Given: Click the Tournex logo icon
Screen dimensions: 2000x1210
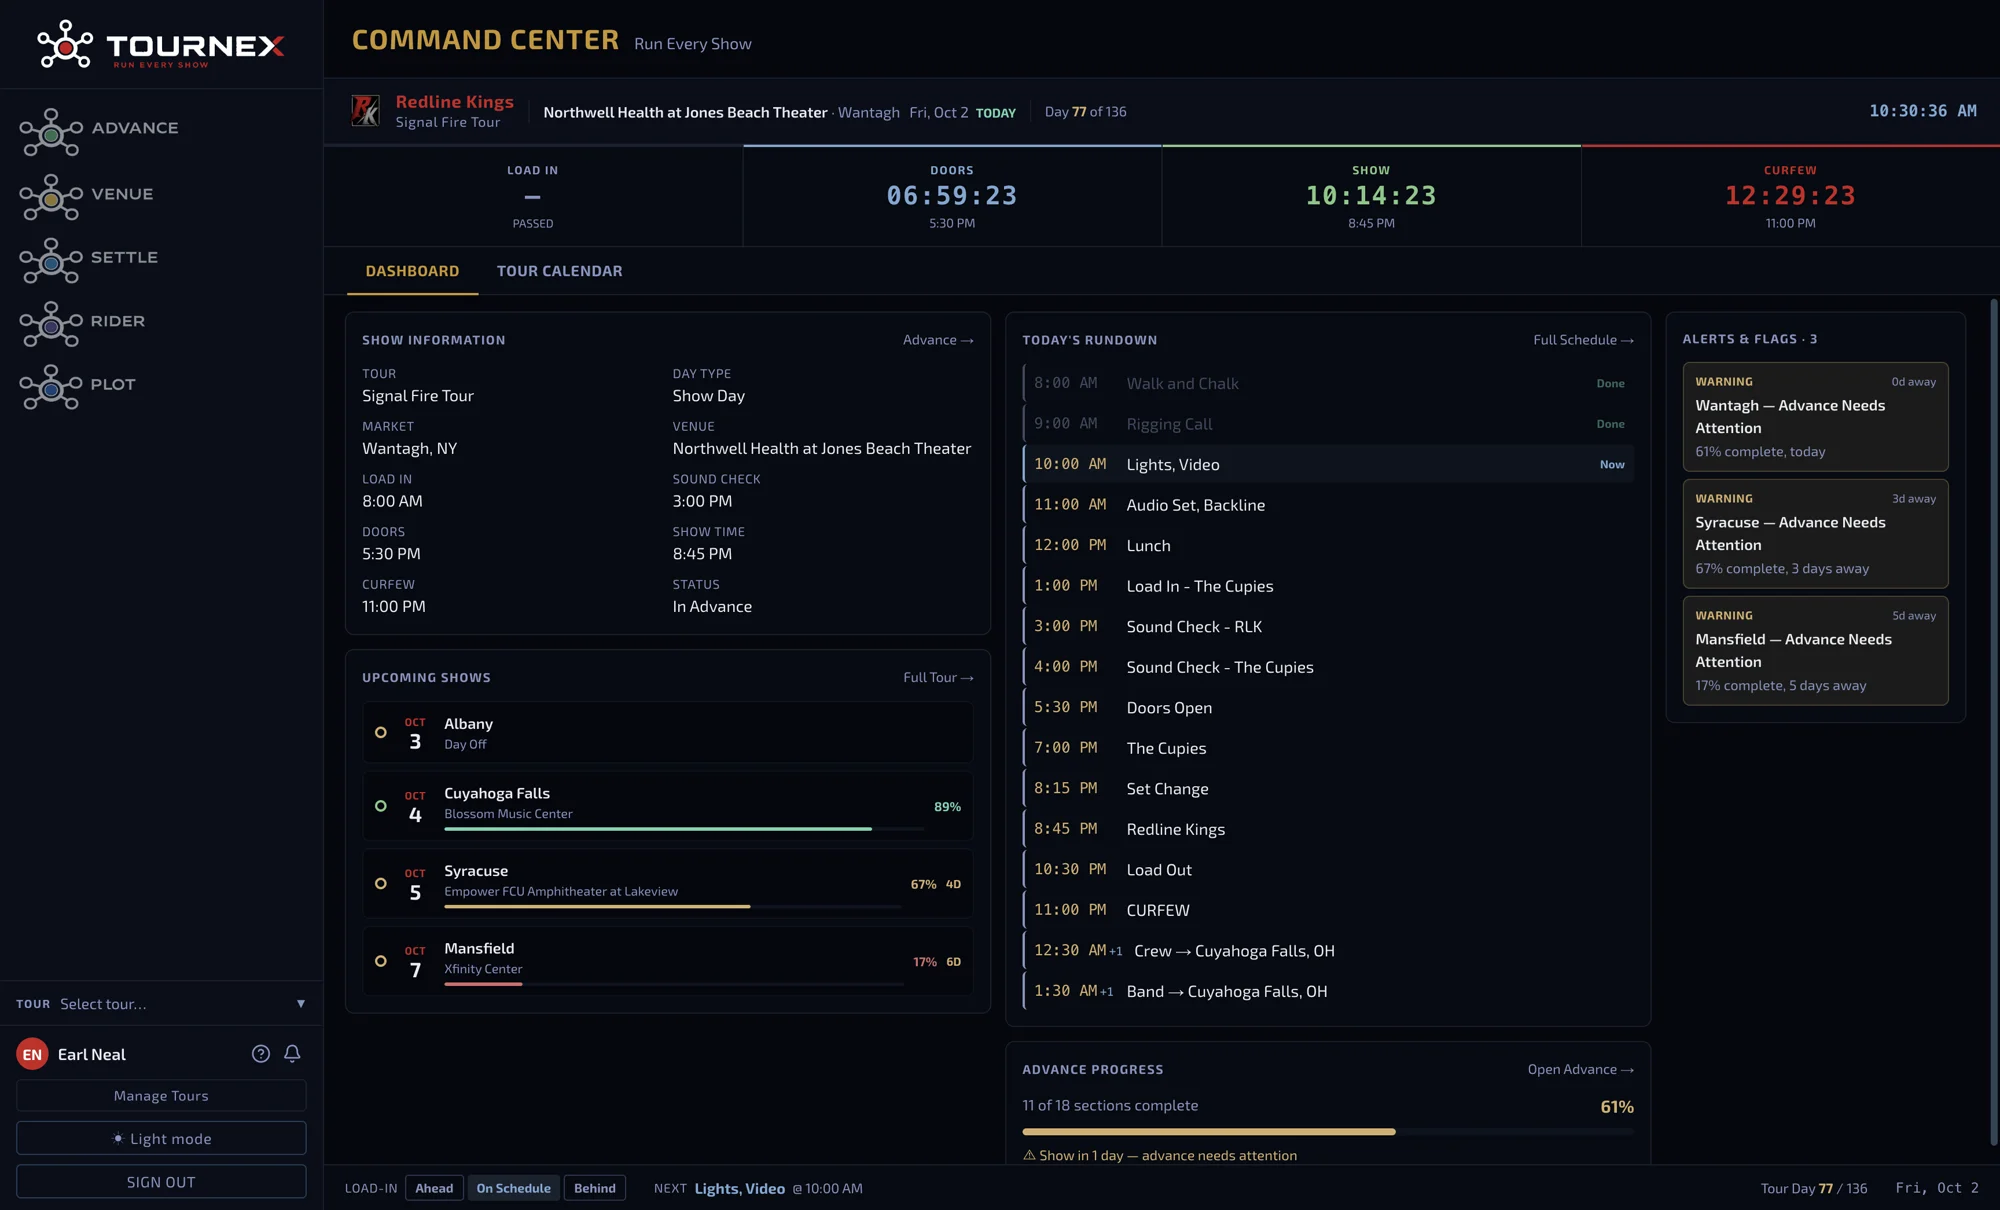Looking at the screenshot, I should 65,45.
